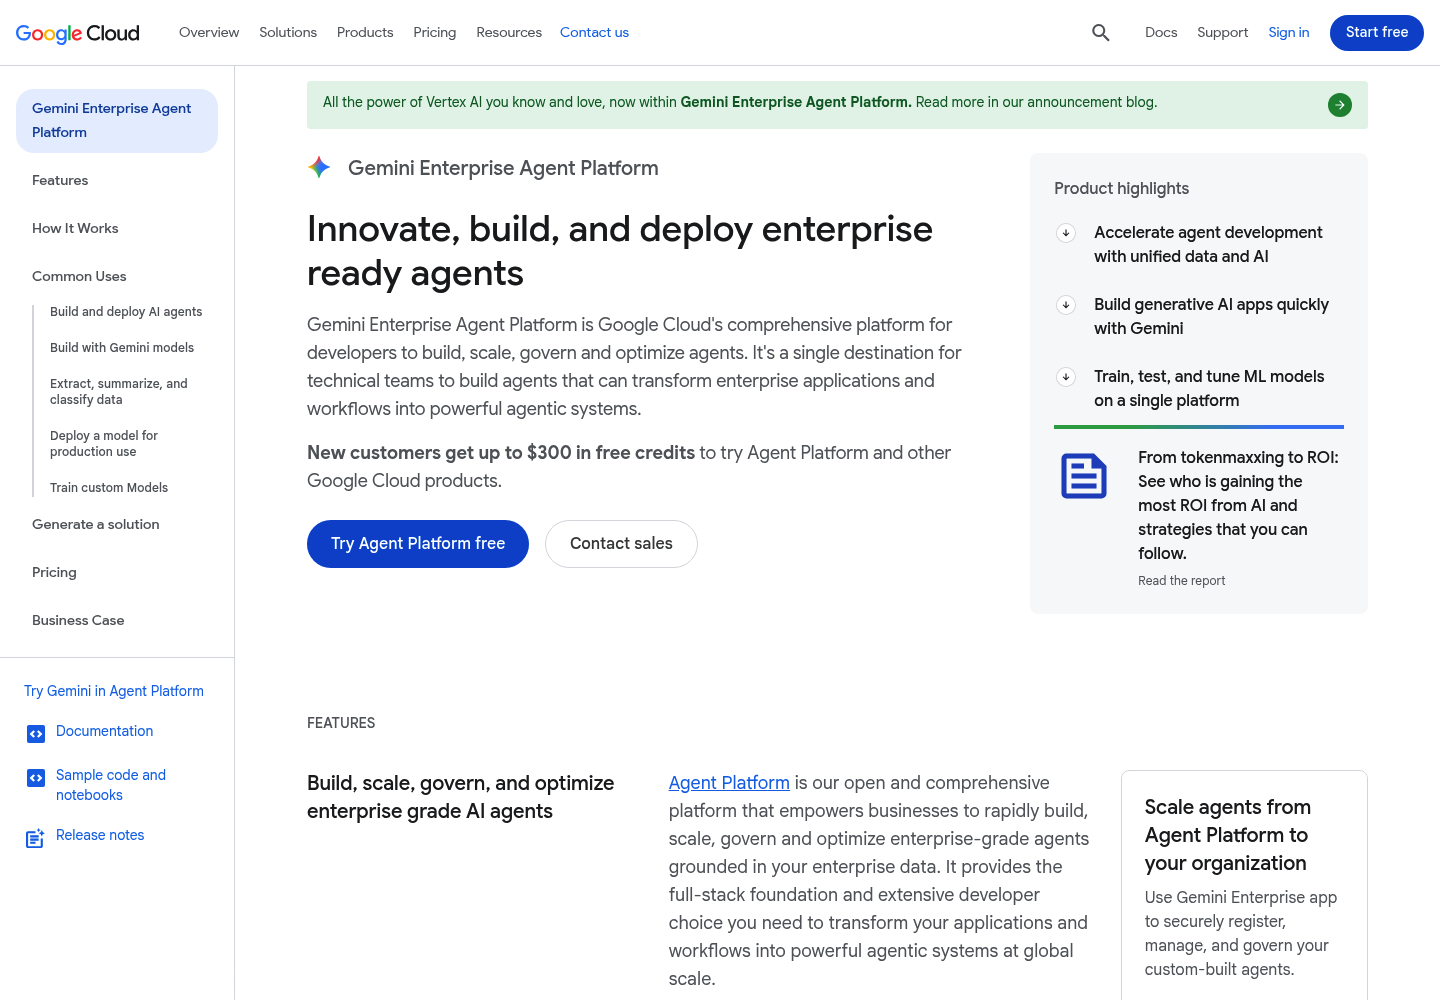The image size is (1440, 1000).
Task: Select Build with Gemini models
Action: click(x=122, y=348)
